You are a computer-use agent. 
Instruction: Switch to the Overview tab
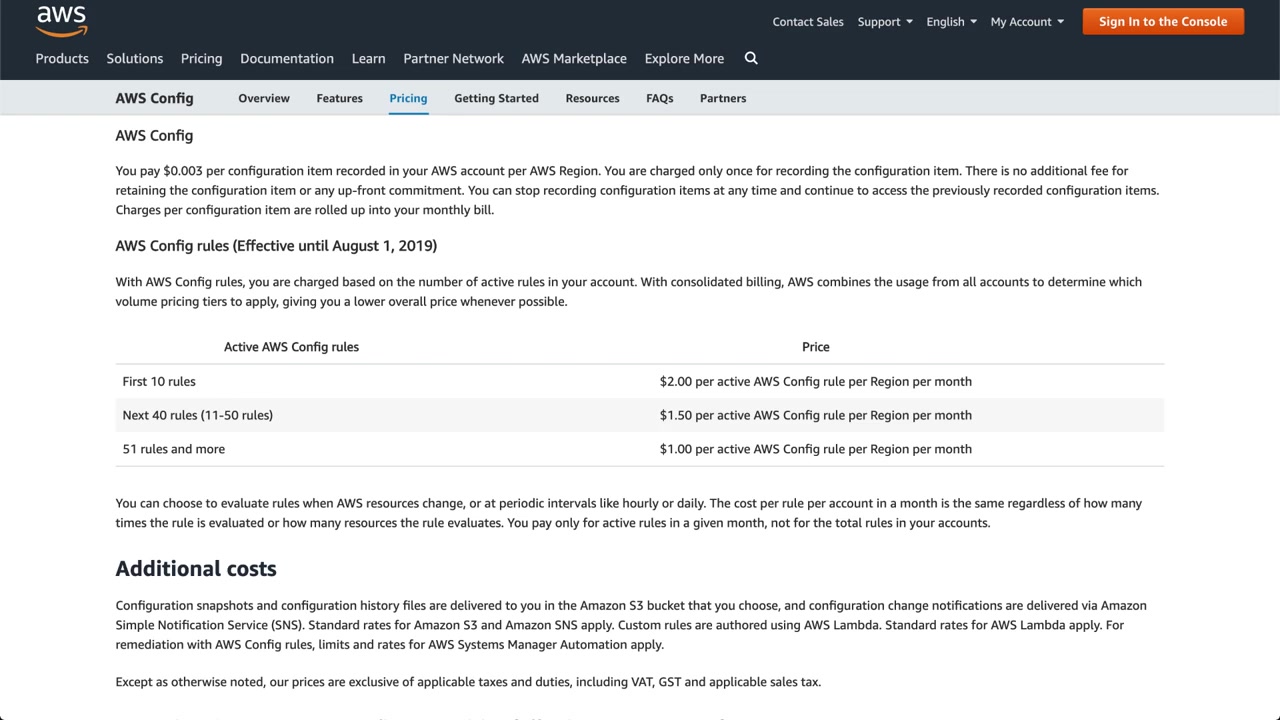tap(264, 98)
